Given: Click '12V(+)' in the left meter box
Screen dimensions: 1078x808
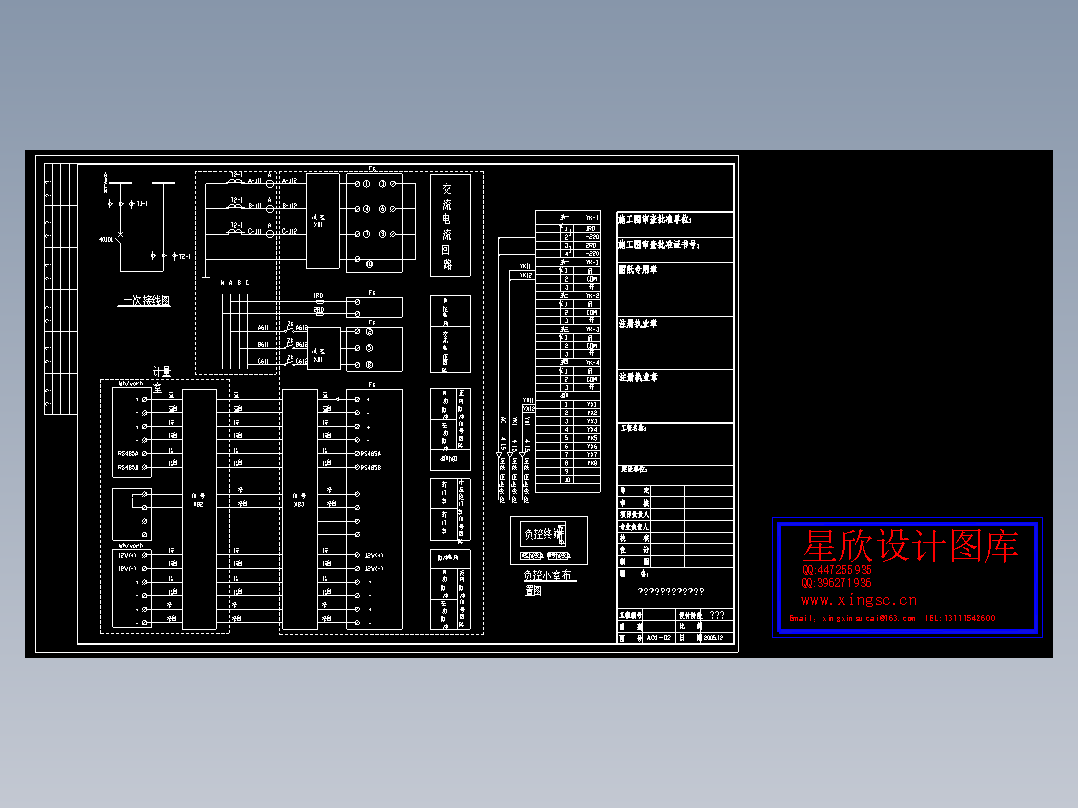Looking at the screenshot, I should coord(127,556).
